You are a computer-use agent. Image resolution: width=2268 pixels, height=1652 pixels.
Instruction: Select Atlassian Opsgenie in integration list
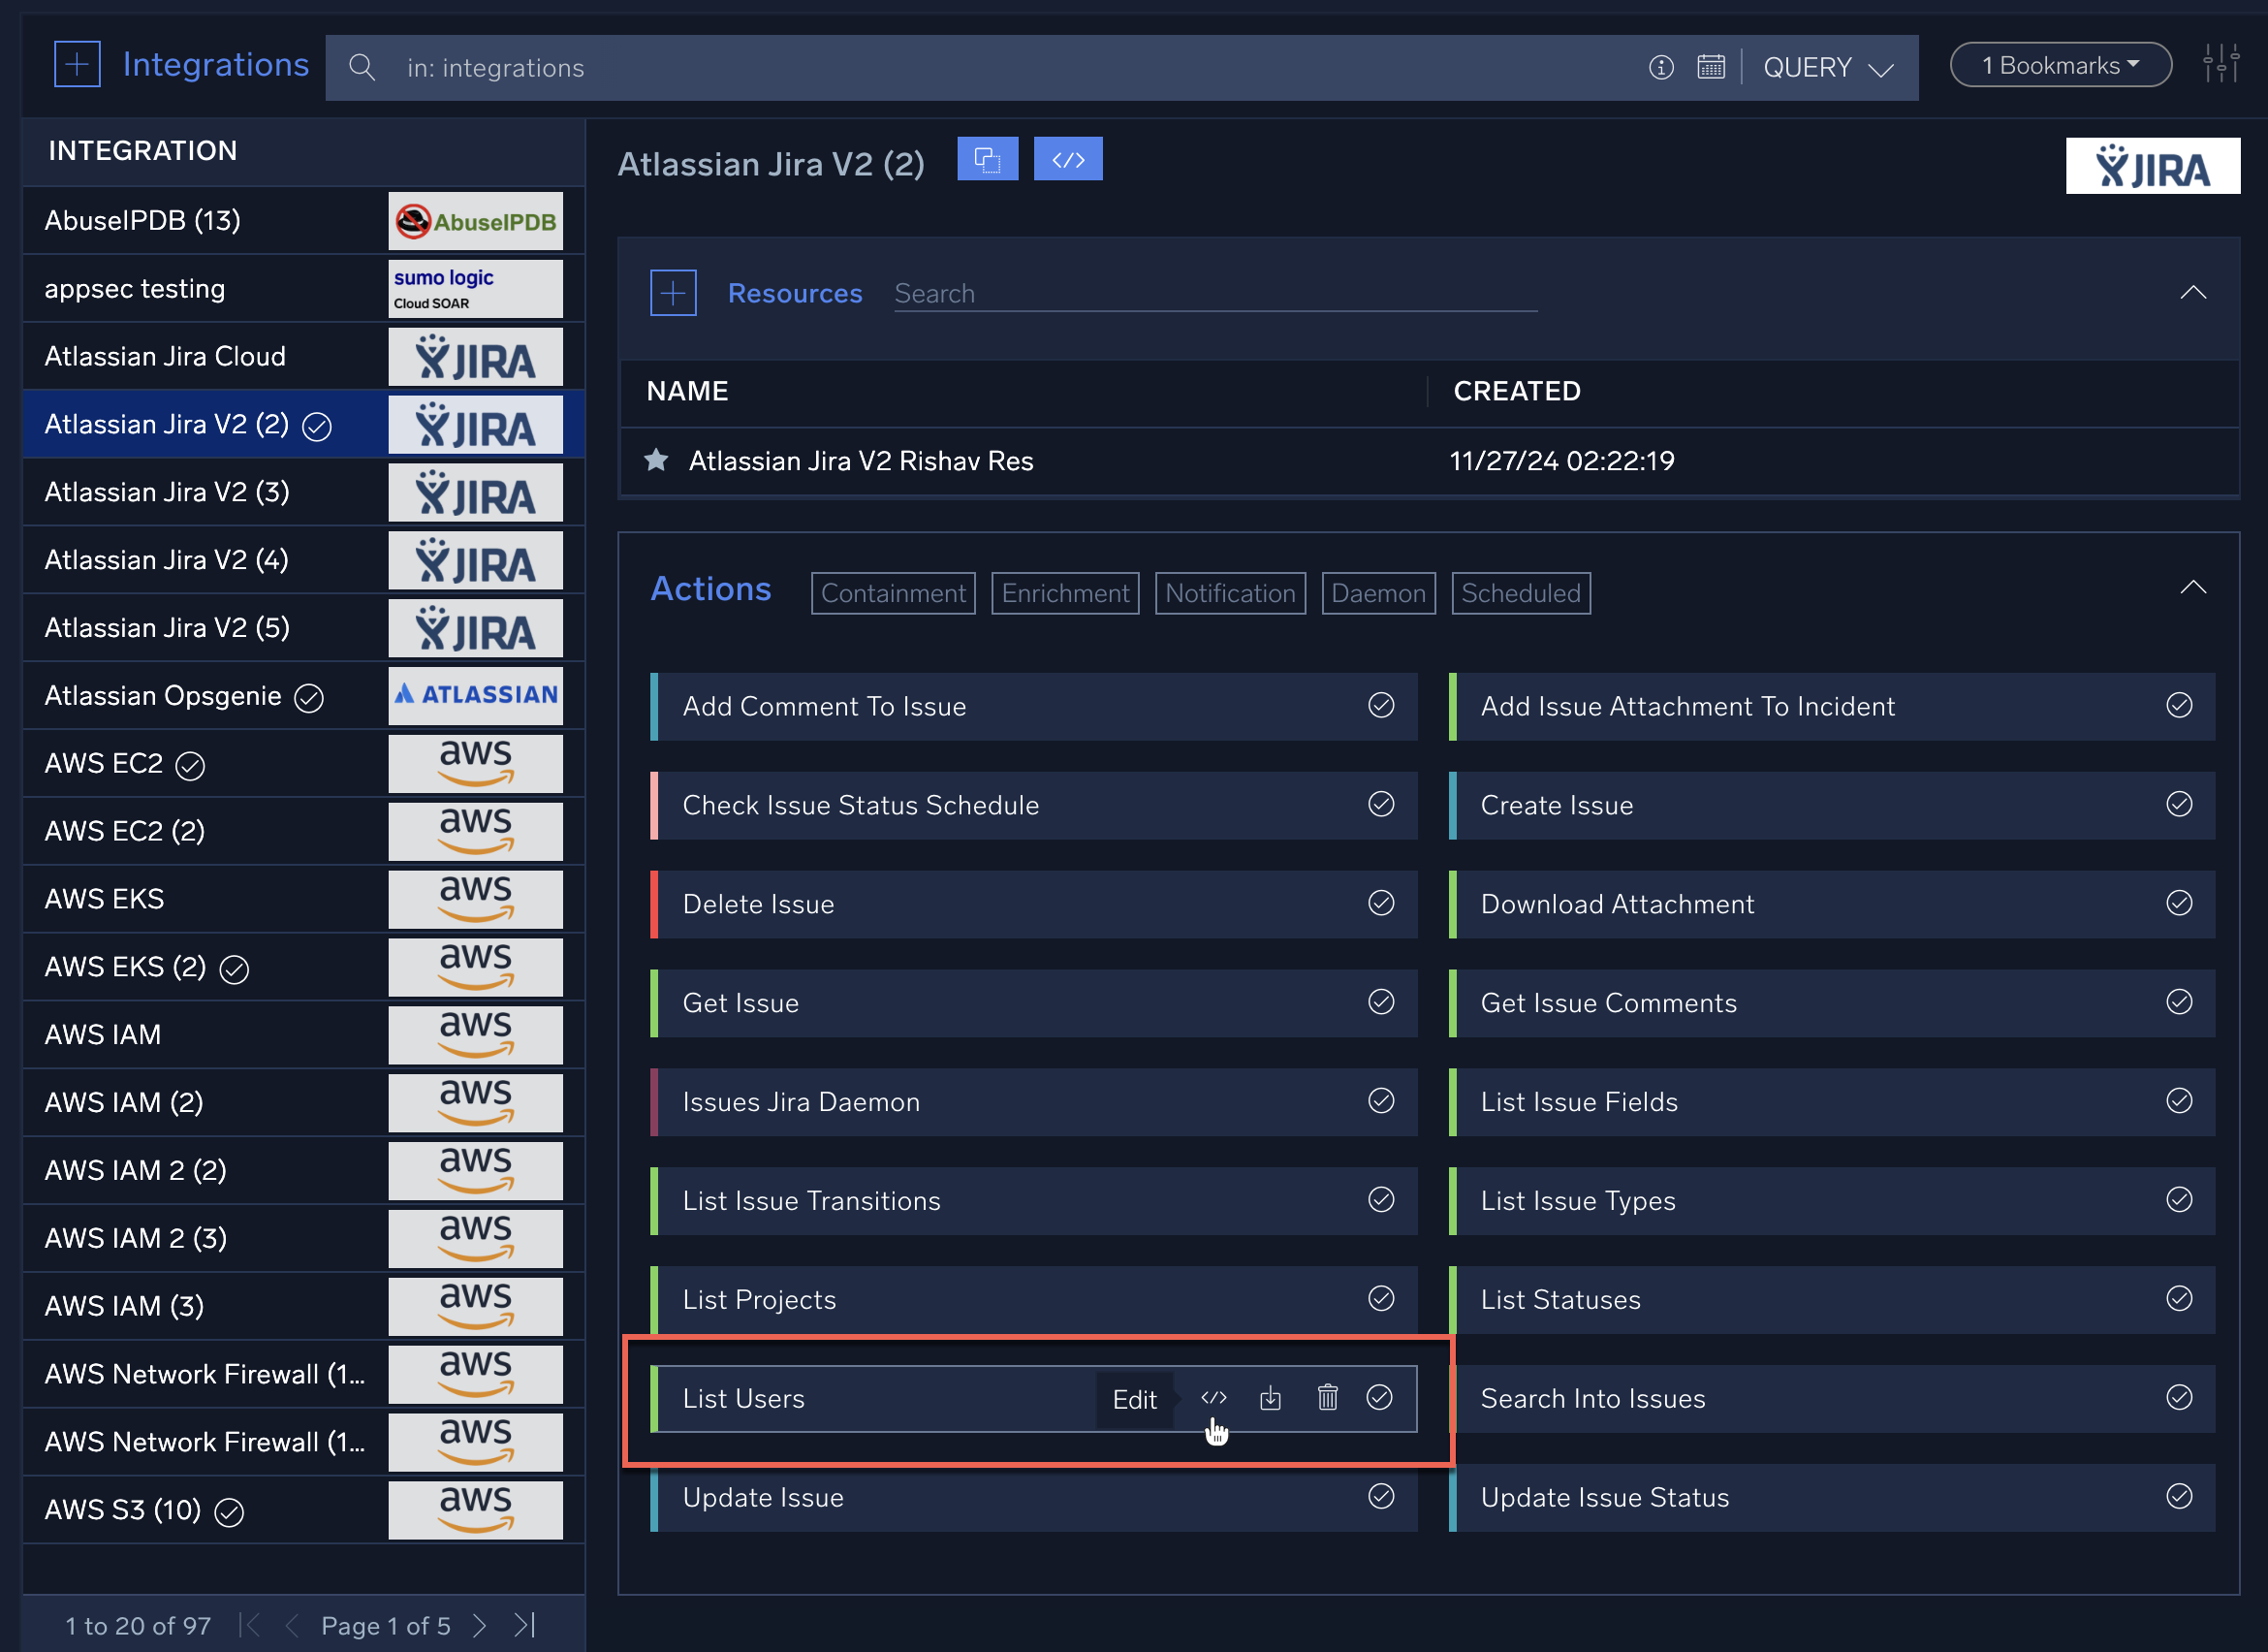[163, 696]
